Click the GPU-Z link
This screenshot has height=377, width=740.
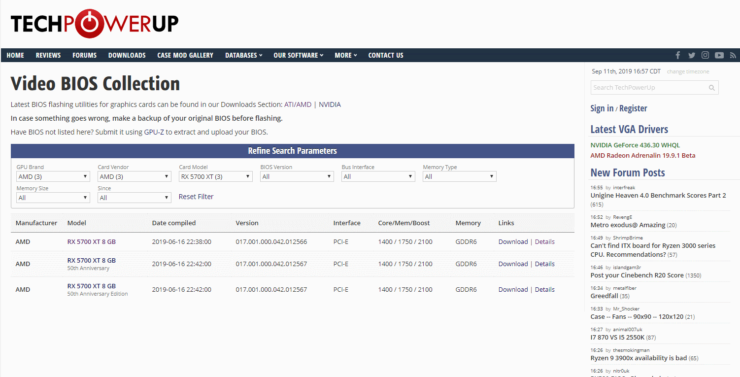pos(153,132)
